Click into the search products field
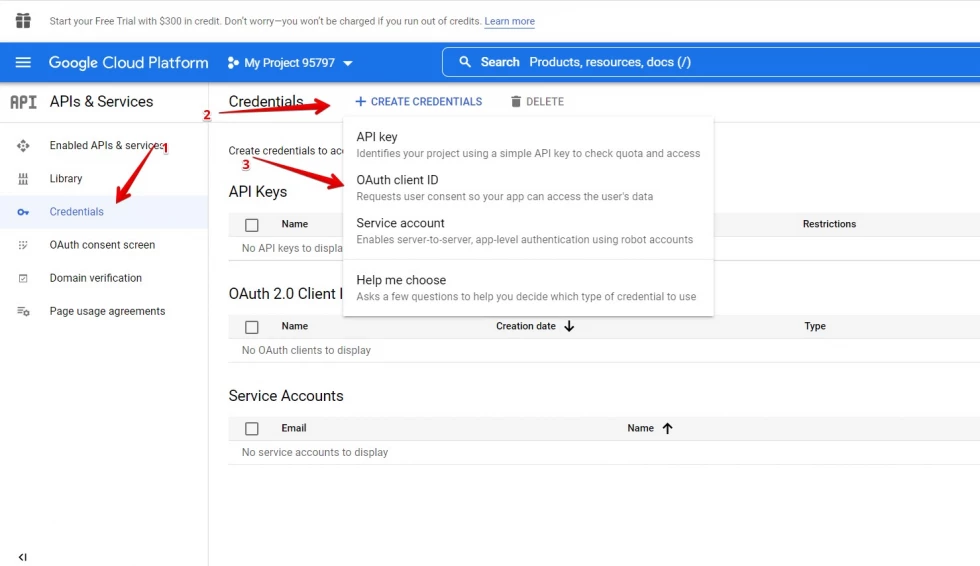Viewport: 980px width, 566px height. 700,62
